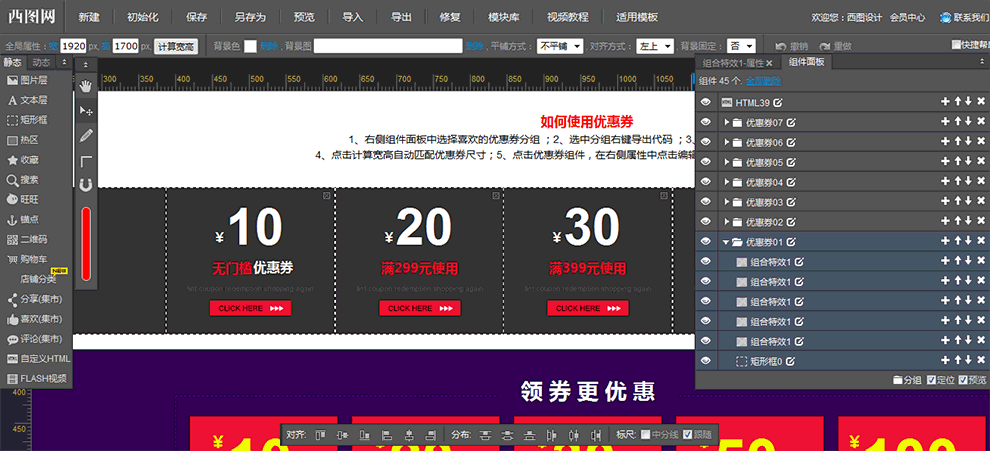Click distribute horizontal centers icon
Screen dimensions: 990x451
(574, 435)
